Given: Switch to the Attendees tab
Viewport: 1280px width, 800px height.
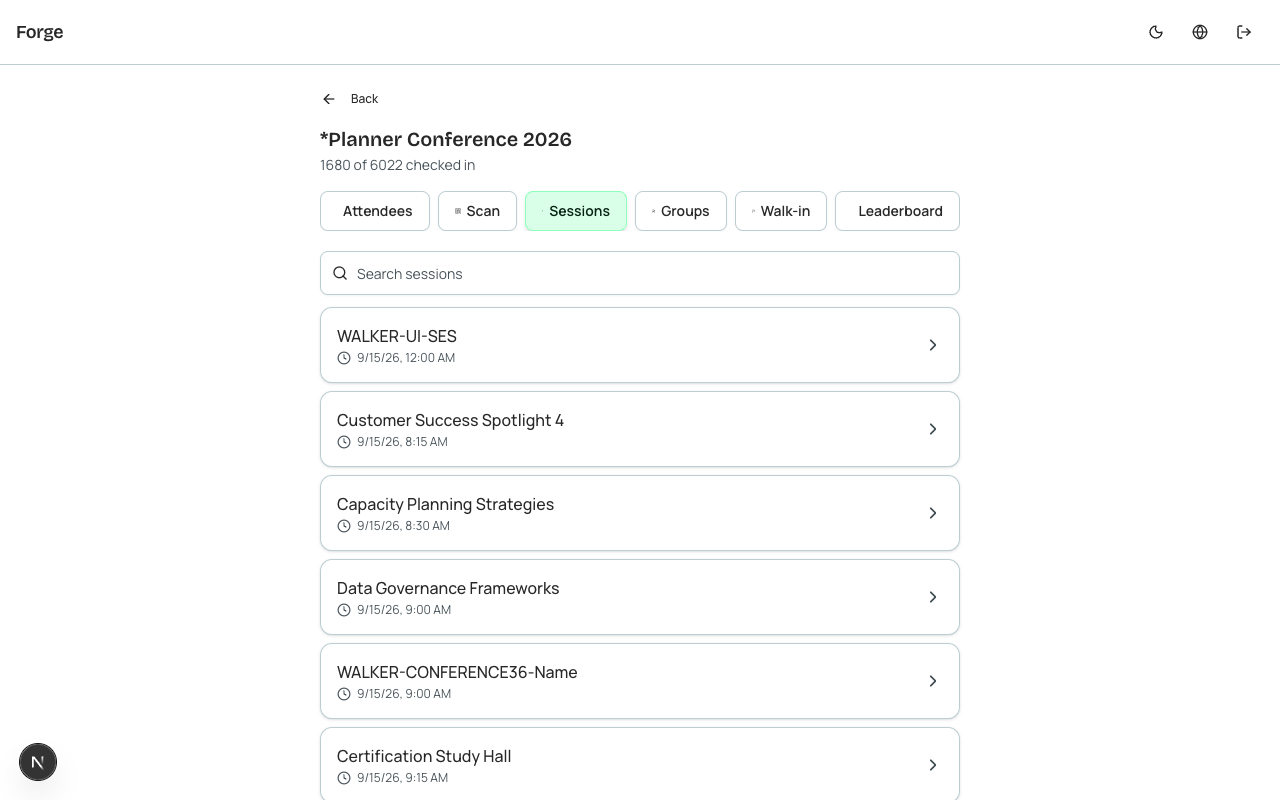Looking at the screenshot, I should [375, 211].
